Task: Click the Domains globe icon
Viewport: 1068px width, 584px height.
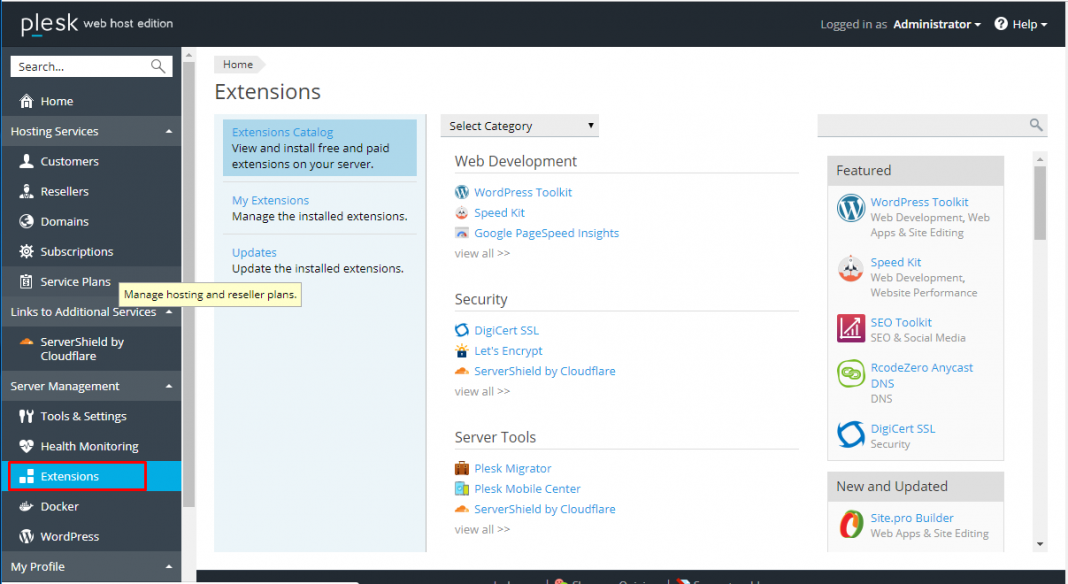Action: click(x=25, y=221)
